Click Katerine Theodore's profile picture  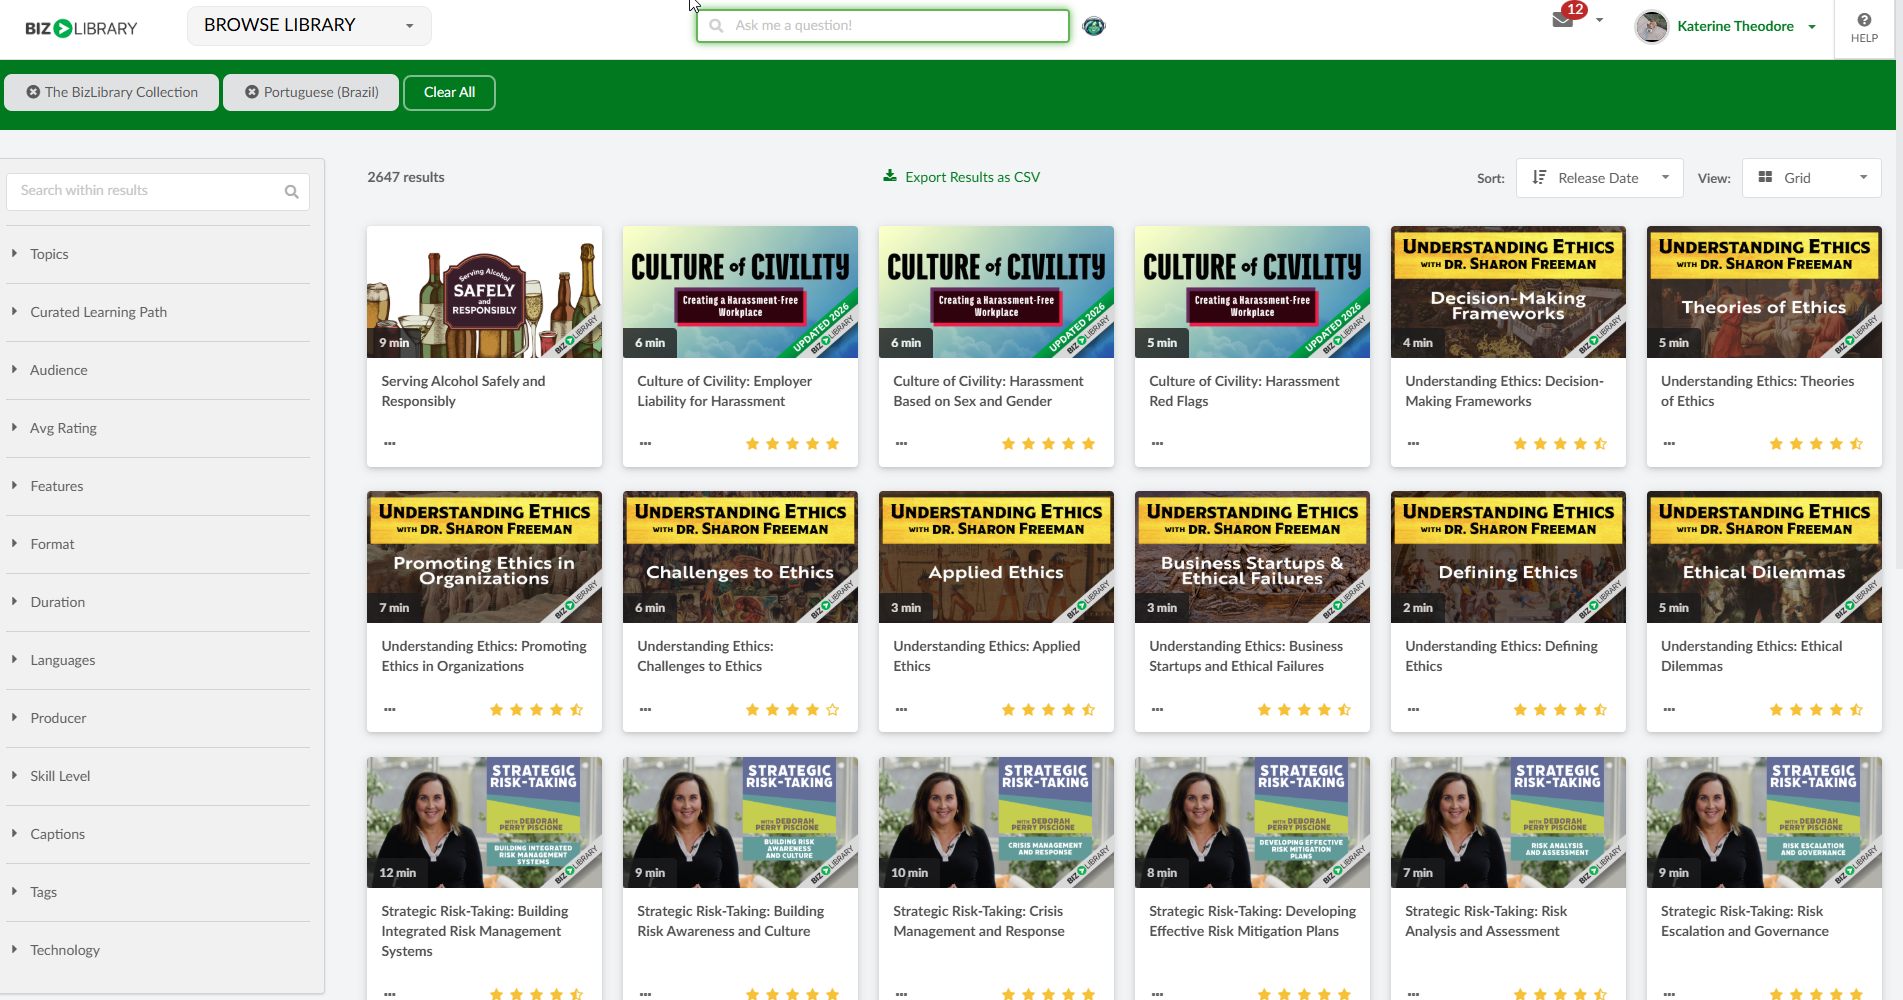coord(1651,27)
